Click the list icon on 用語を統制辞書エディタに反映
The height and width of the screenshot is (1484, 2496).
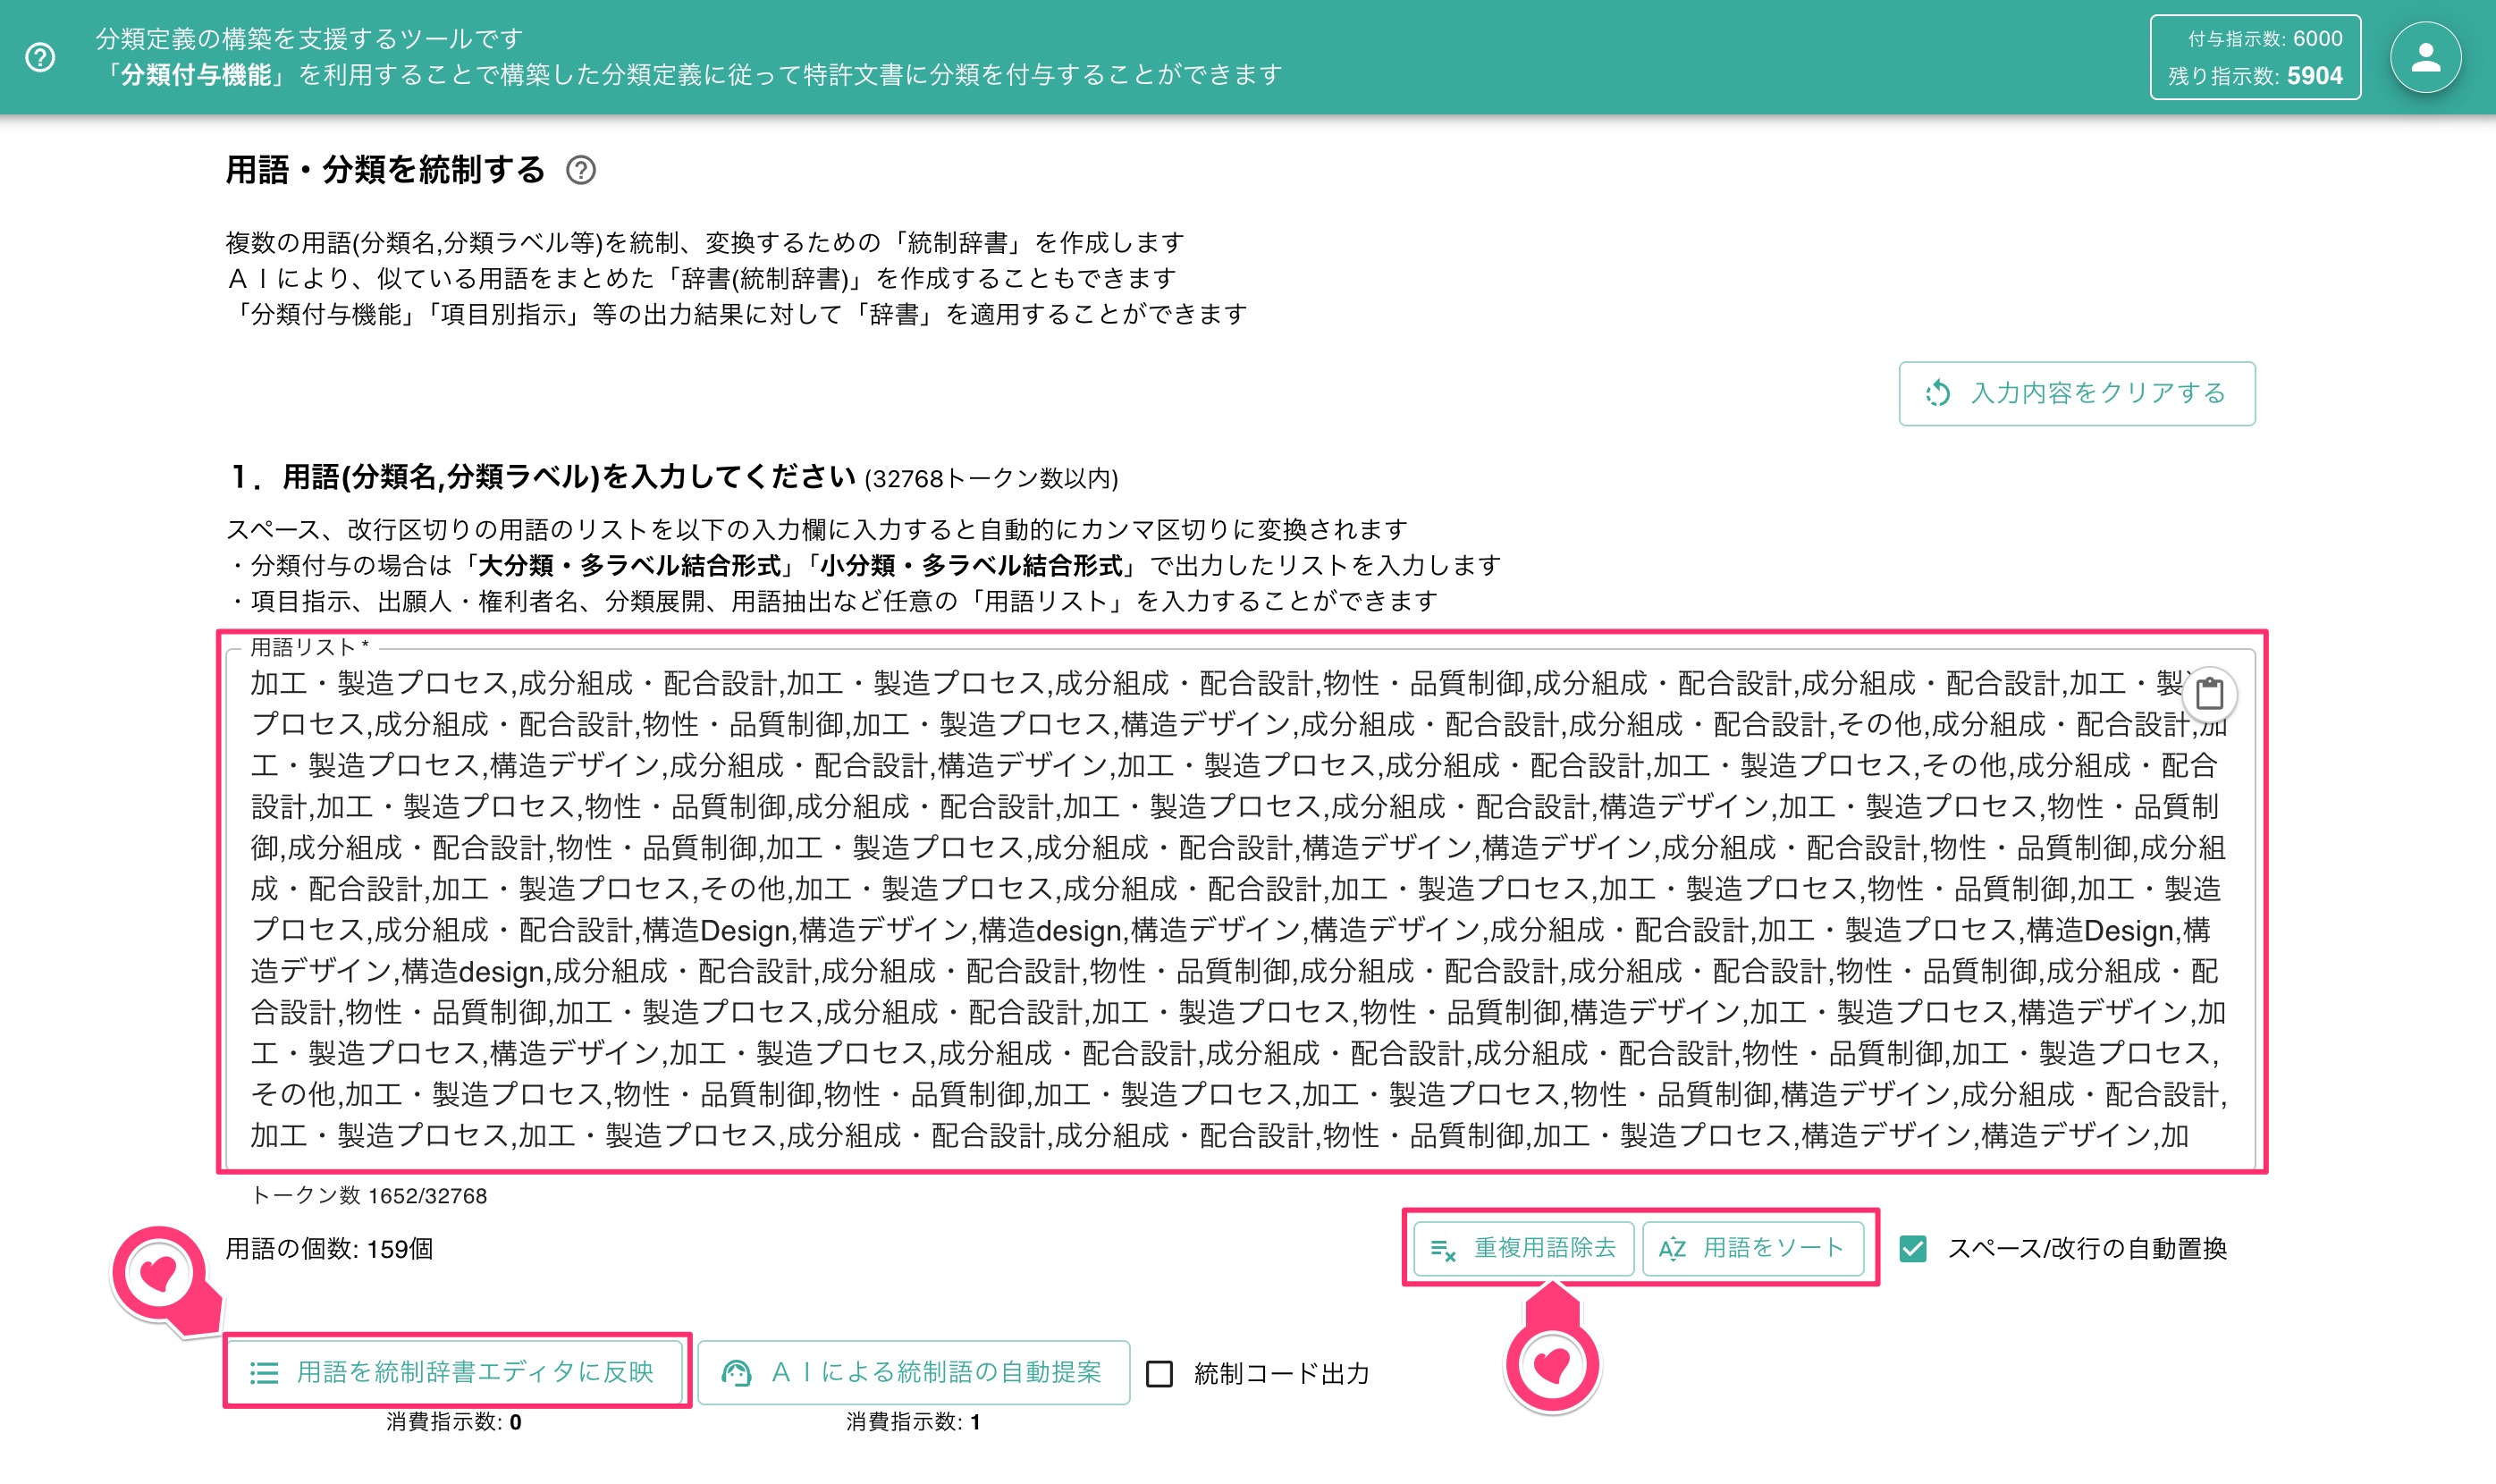(264, 1373)
